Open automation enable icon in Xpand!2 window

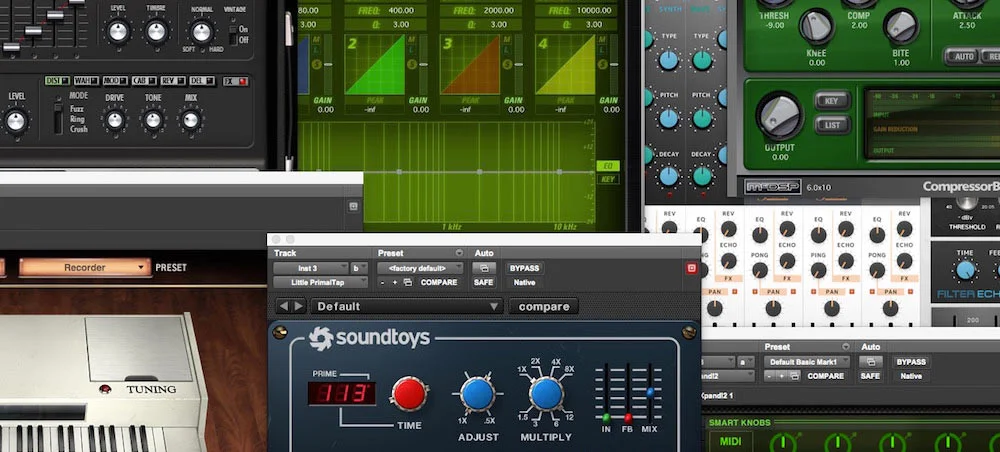[871, 362]
